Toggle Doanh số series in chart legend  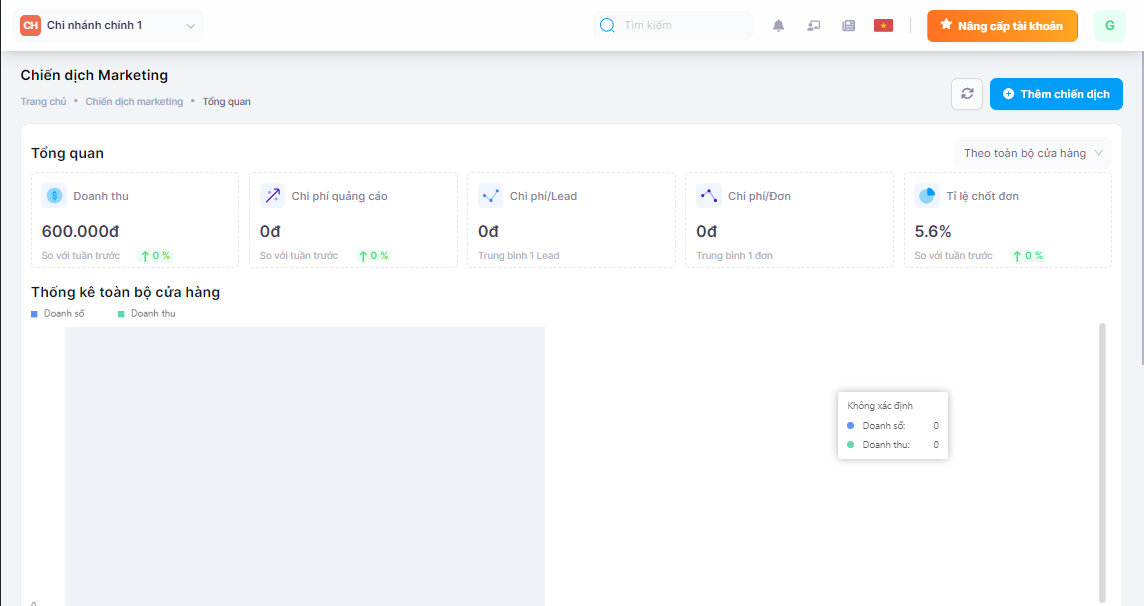click(x=58, y=314)
